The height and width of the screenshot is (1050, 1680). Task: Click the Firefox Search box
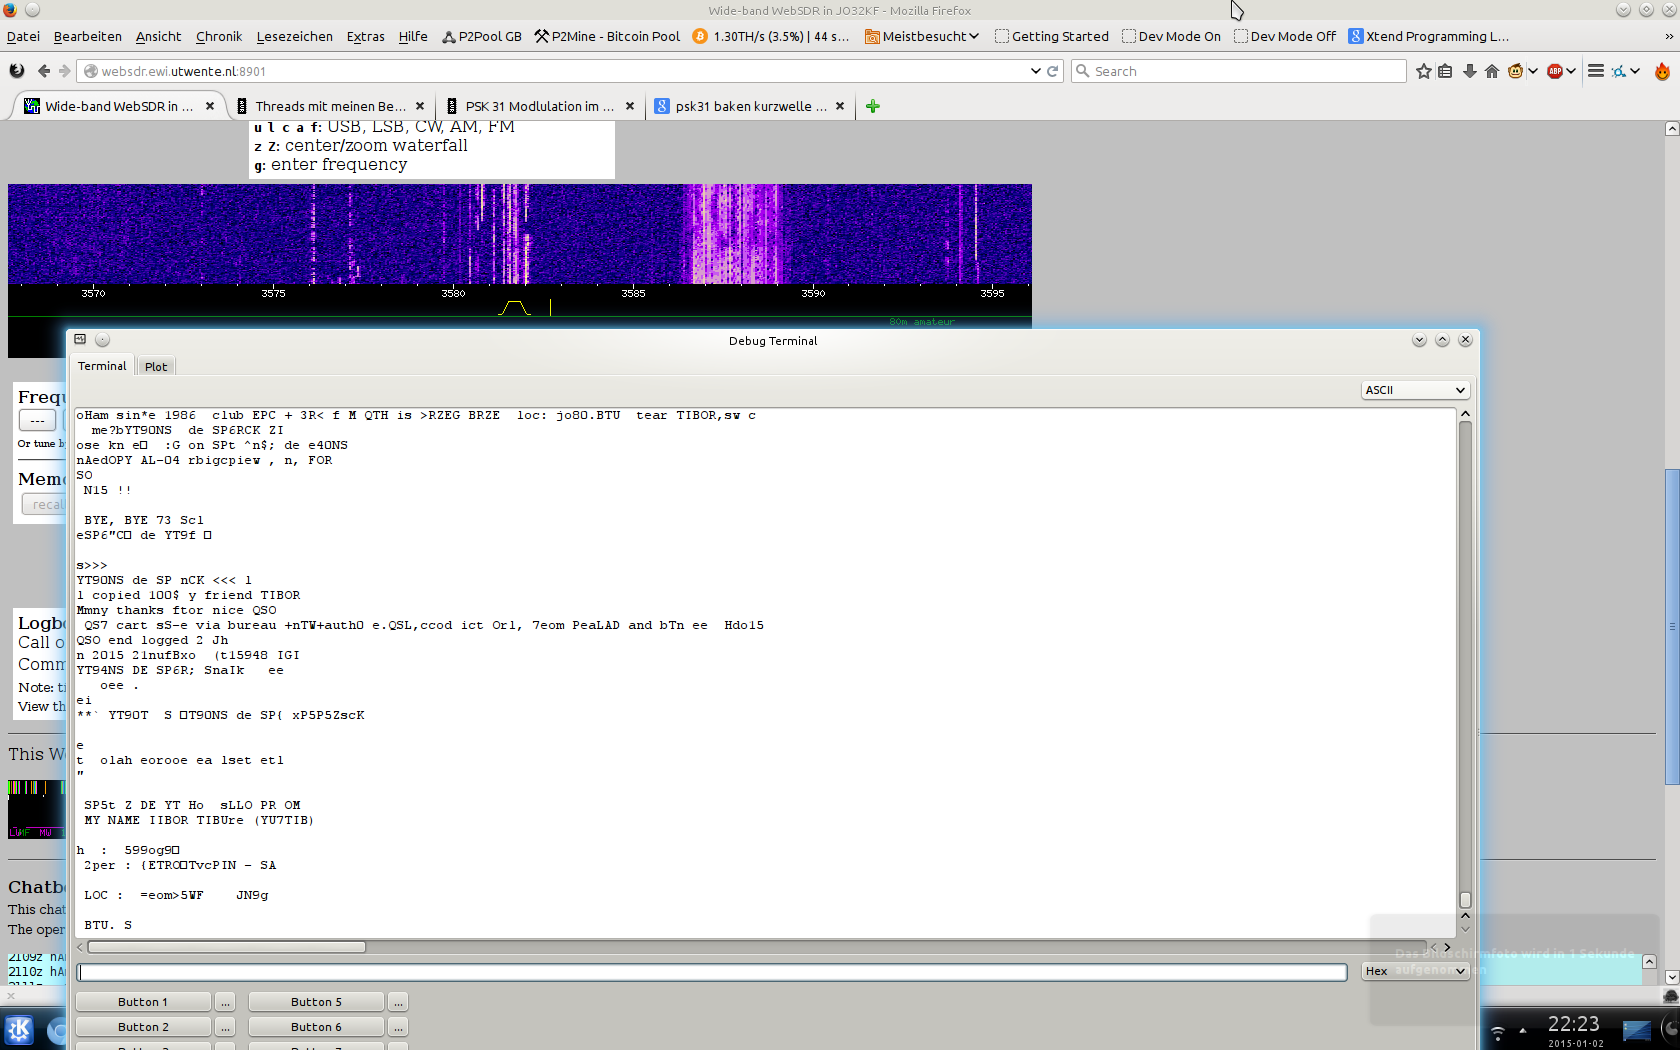(x=1239, y=71)
